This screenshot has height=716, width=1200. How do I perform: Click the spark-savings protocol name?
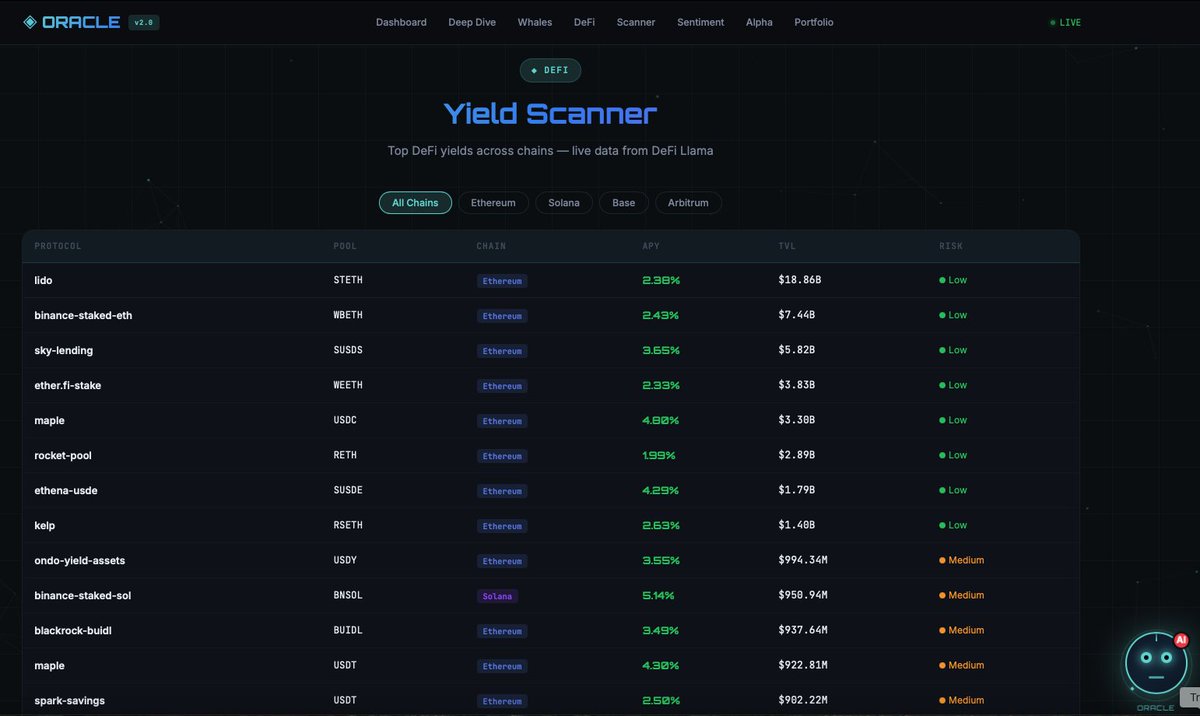pos(70,700)
